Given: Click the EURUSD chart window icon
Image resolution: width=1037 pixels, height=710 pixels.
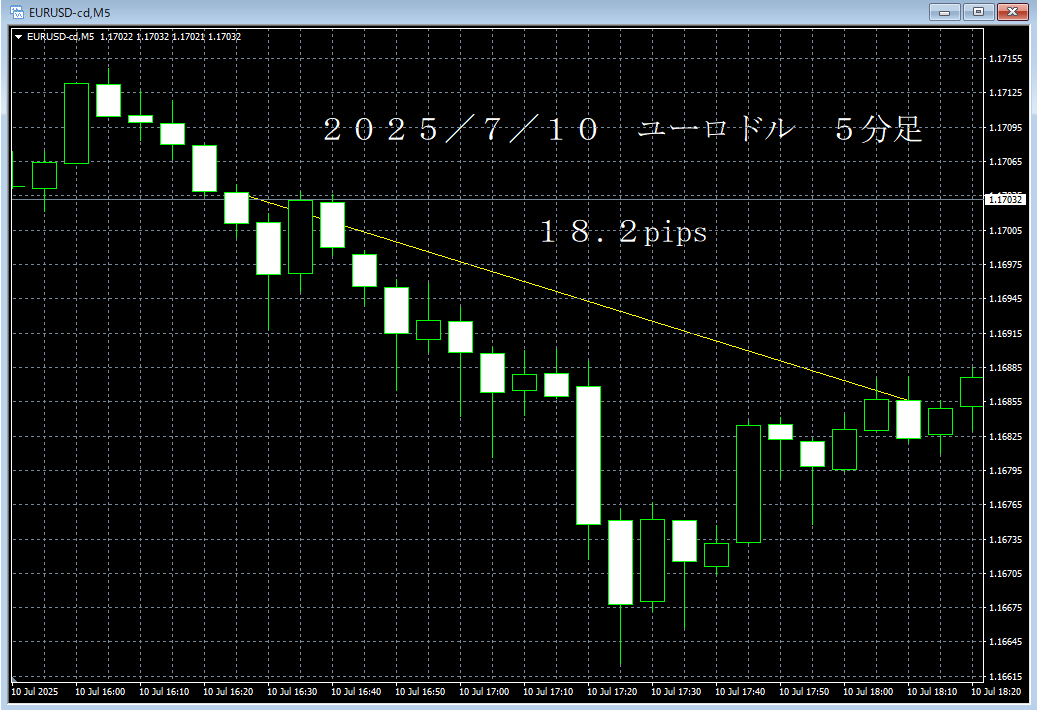Looking at the screenshot, I should click(17, 11).
